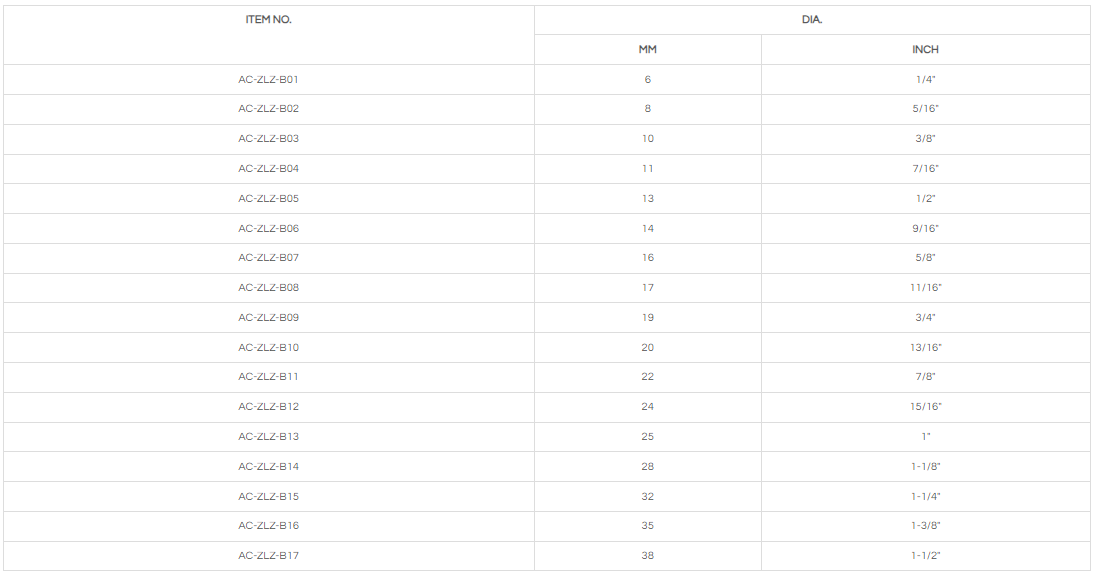
Task: Select the 14 mm diameter cell
Action: 648,228
